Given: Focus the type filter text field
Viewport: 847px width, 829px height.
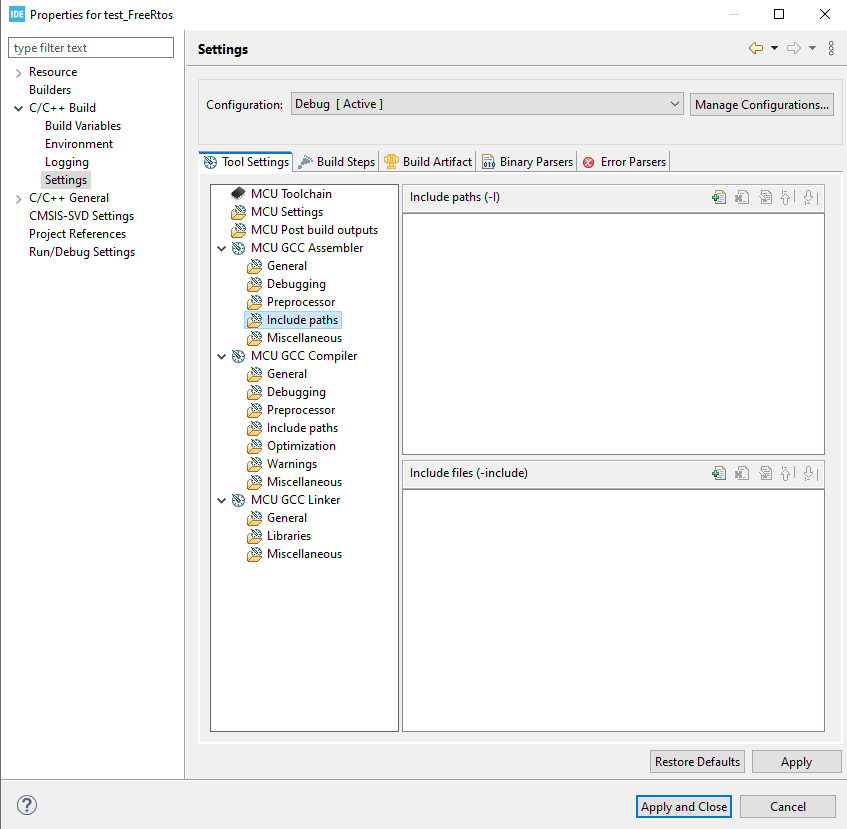Looking at the screenshot, I should click(91, 48).
